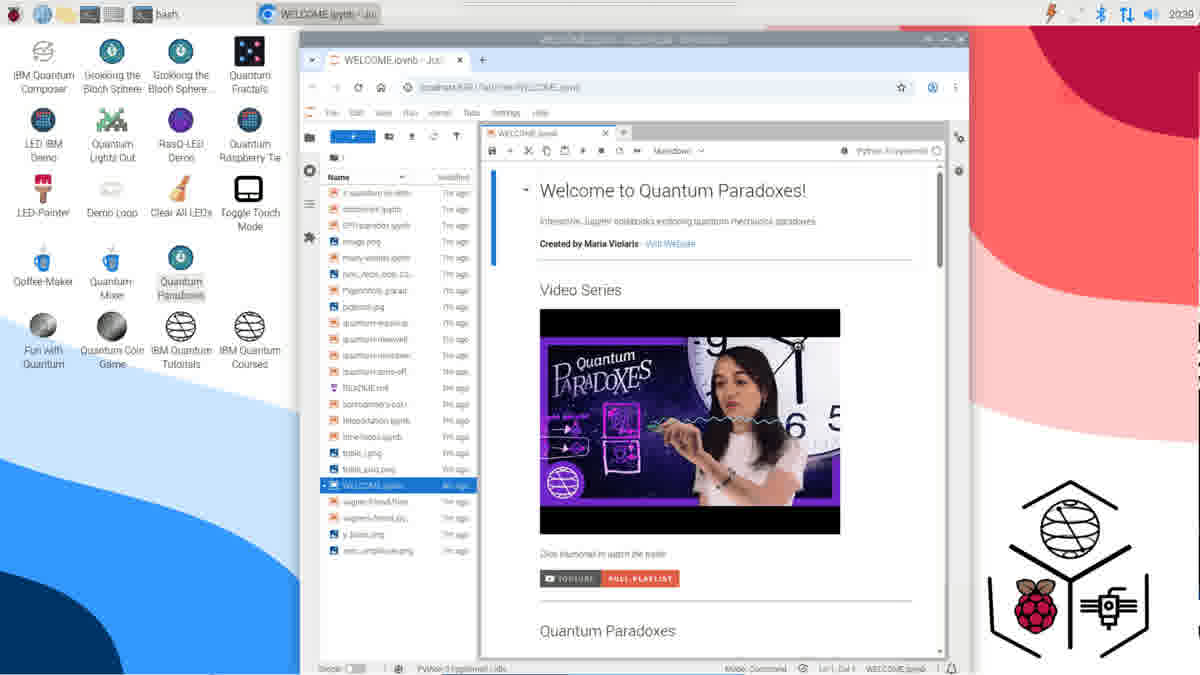Viewport: 1200px width, 675px height.
Task: Toggle the Simple mode switch in status bar
Action: tap(355, 668)
